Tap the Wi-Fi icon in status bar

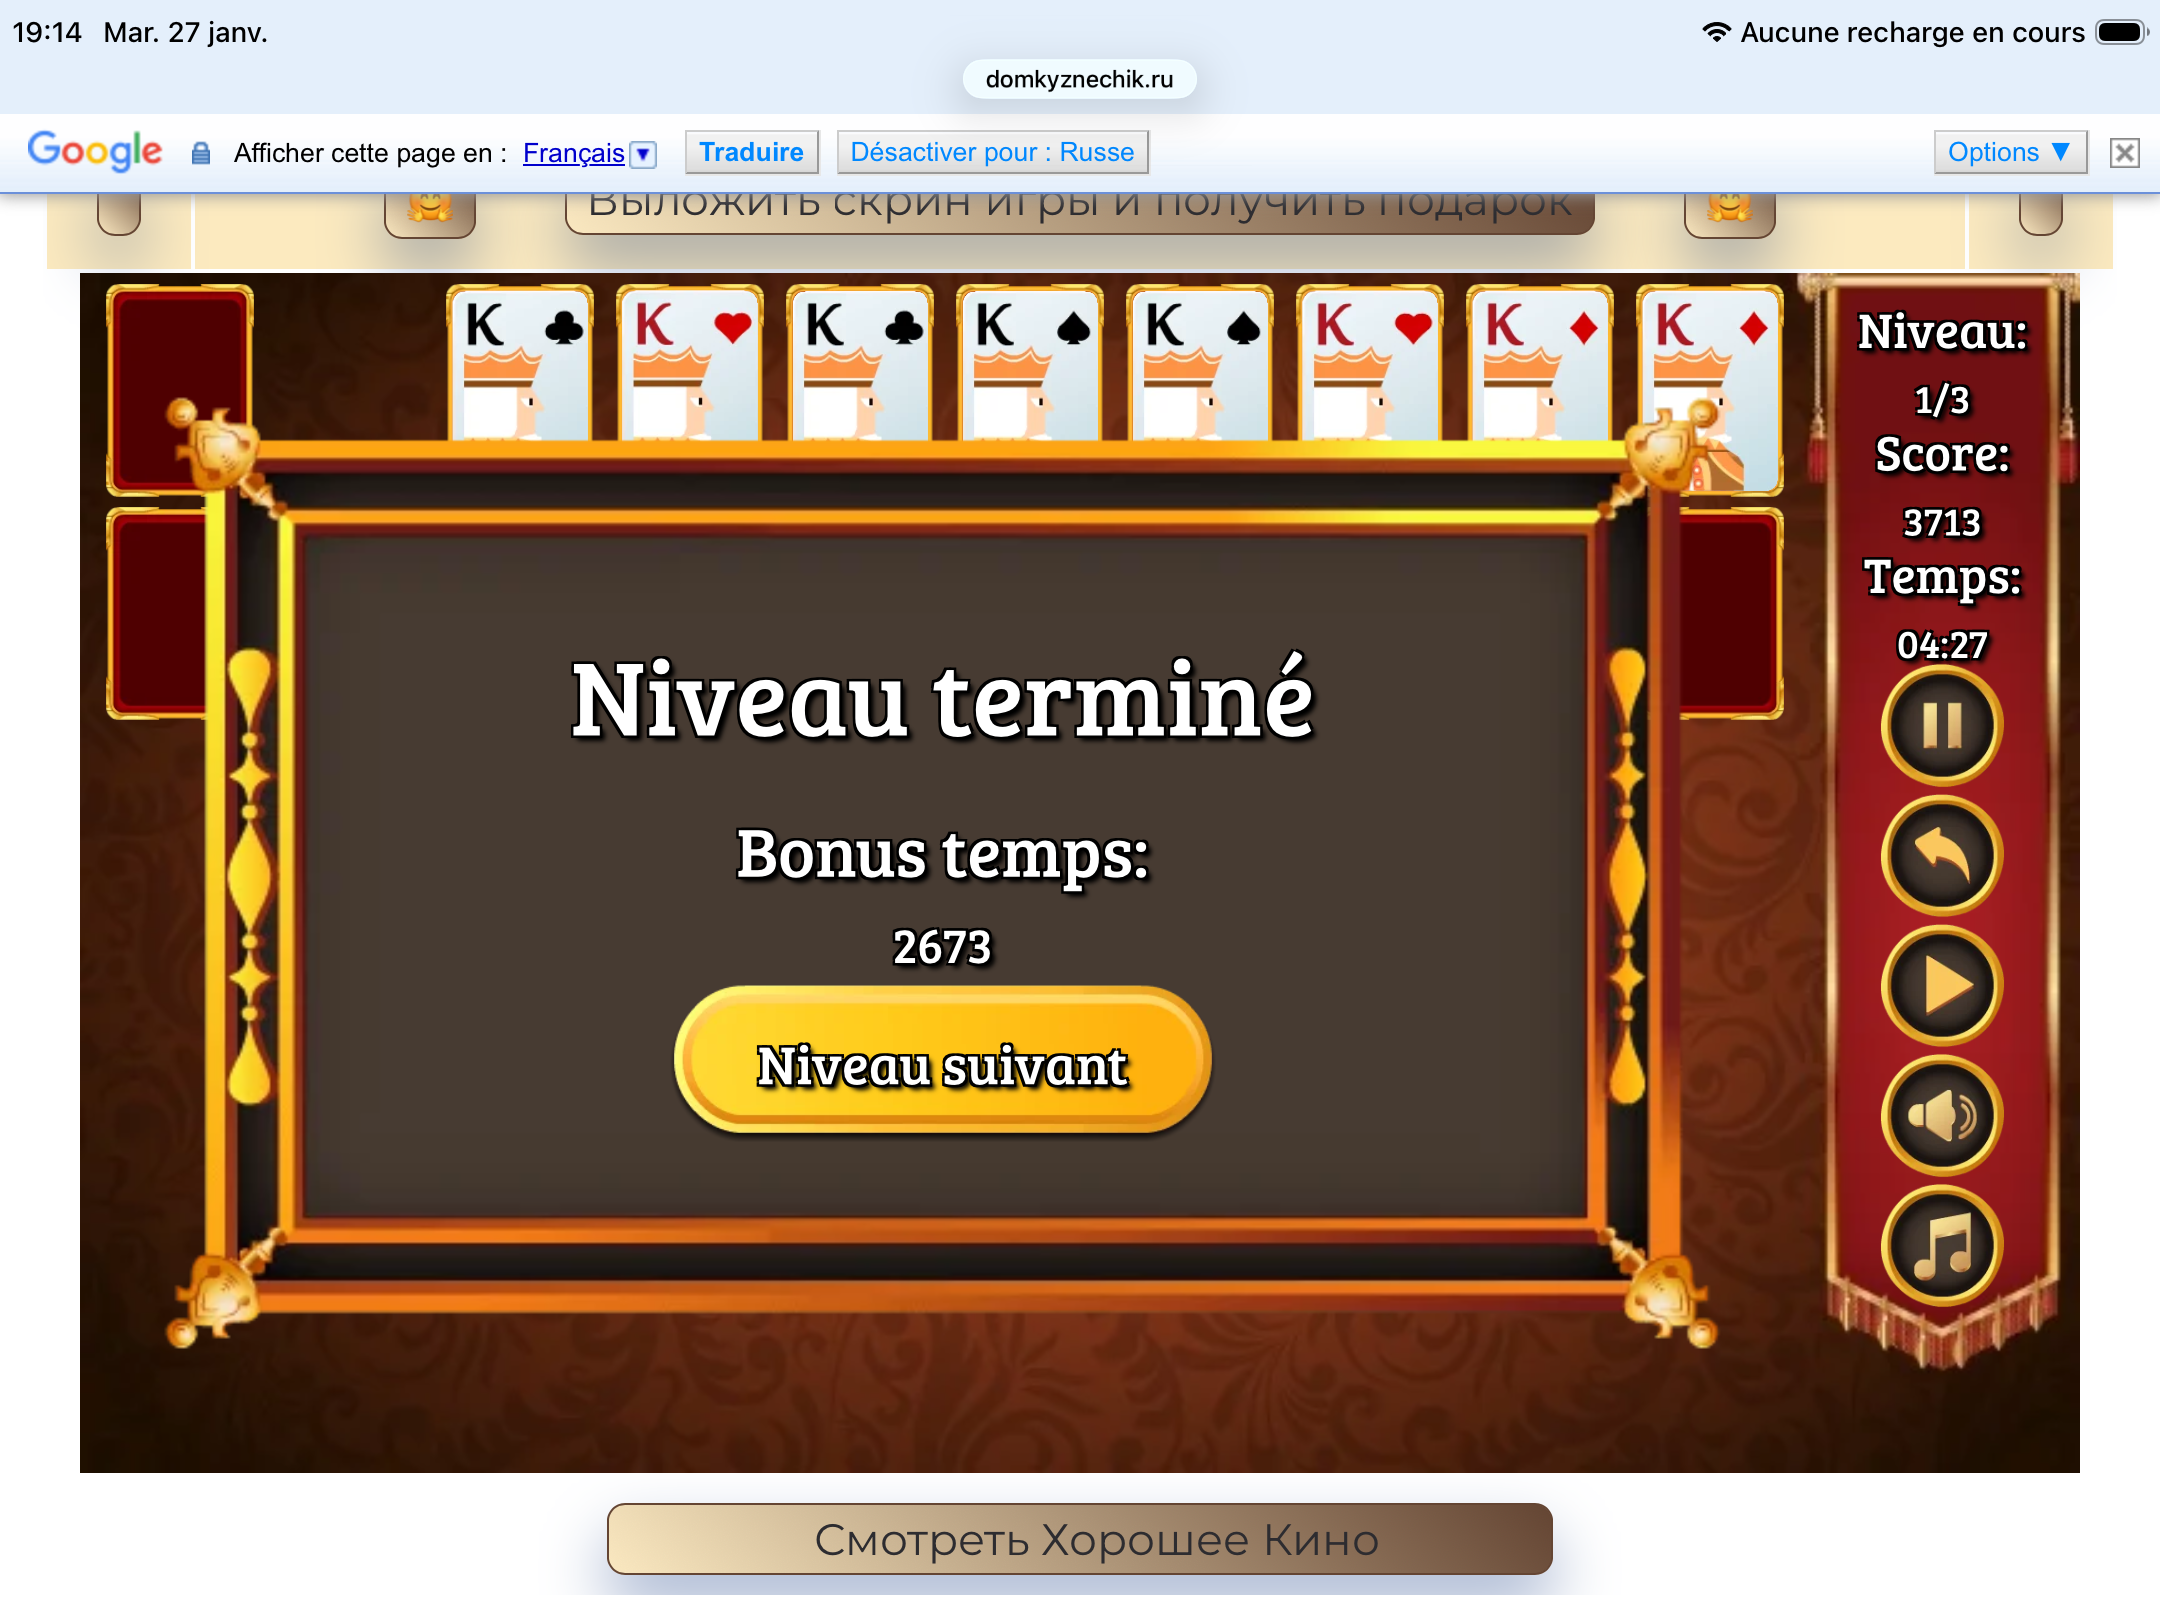[x=1715, y=32]
